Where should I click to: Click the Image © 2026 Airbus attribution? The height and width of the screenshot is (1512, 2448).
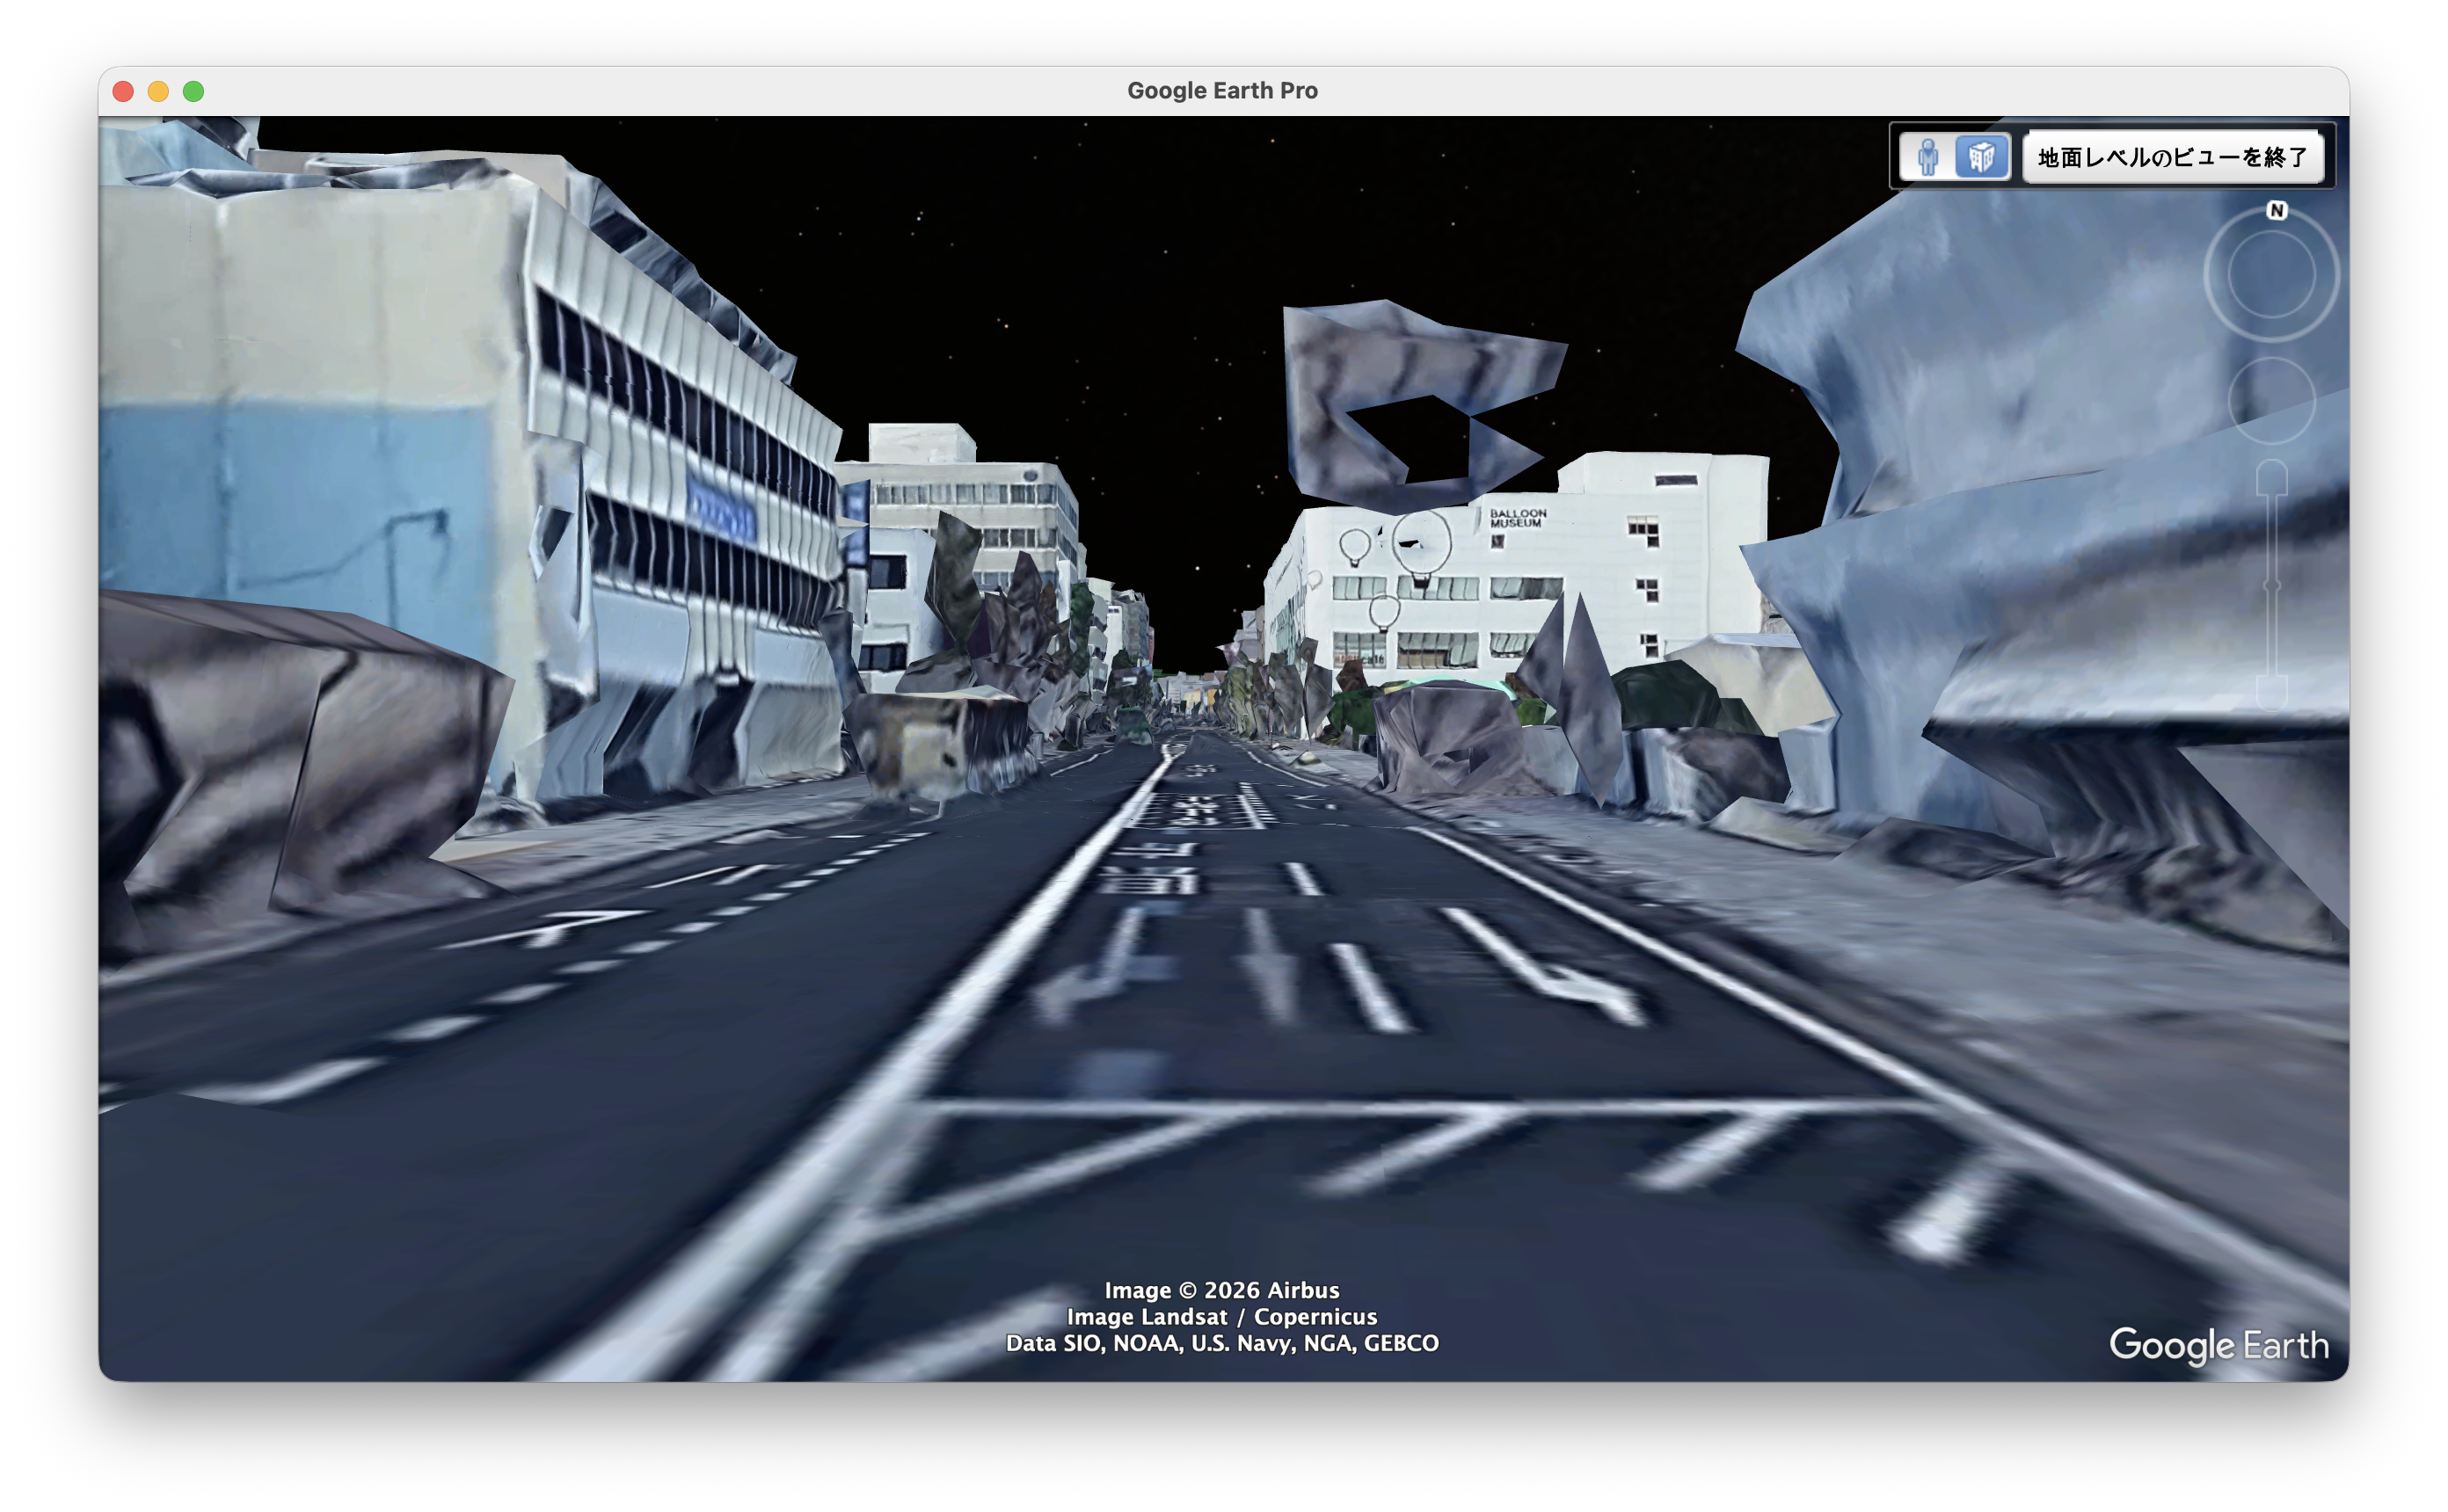(1222, 1290)
